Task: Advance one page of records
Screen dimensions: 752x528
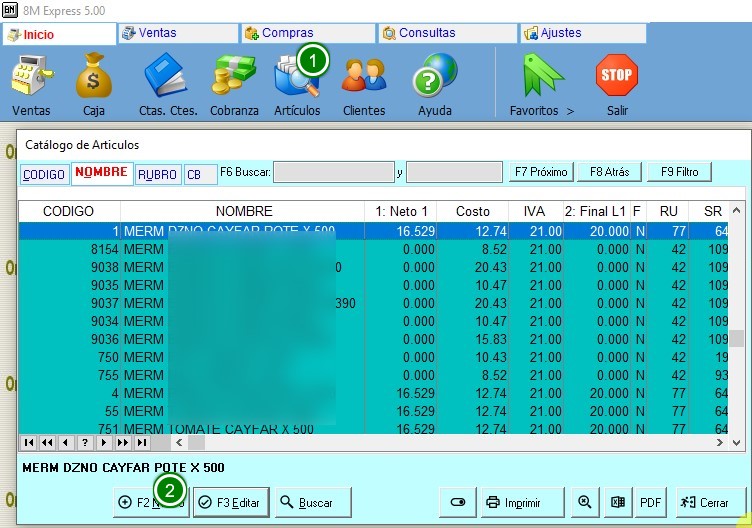Action: pyautogui.click(x=122, y=442)
